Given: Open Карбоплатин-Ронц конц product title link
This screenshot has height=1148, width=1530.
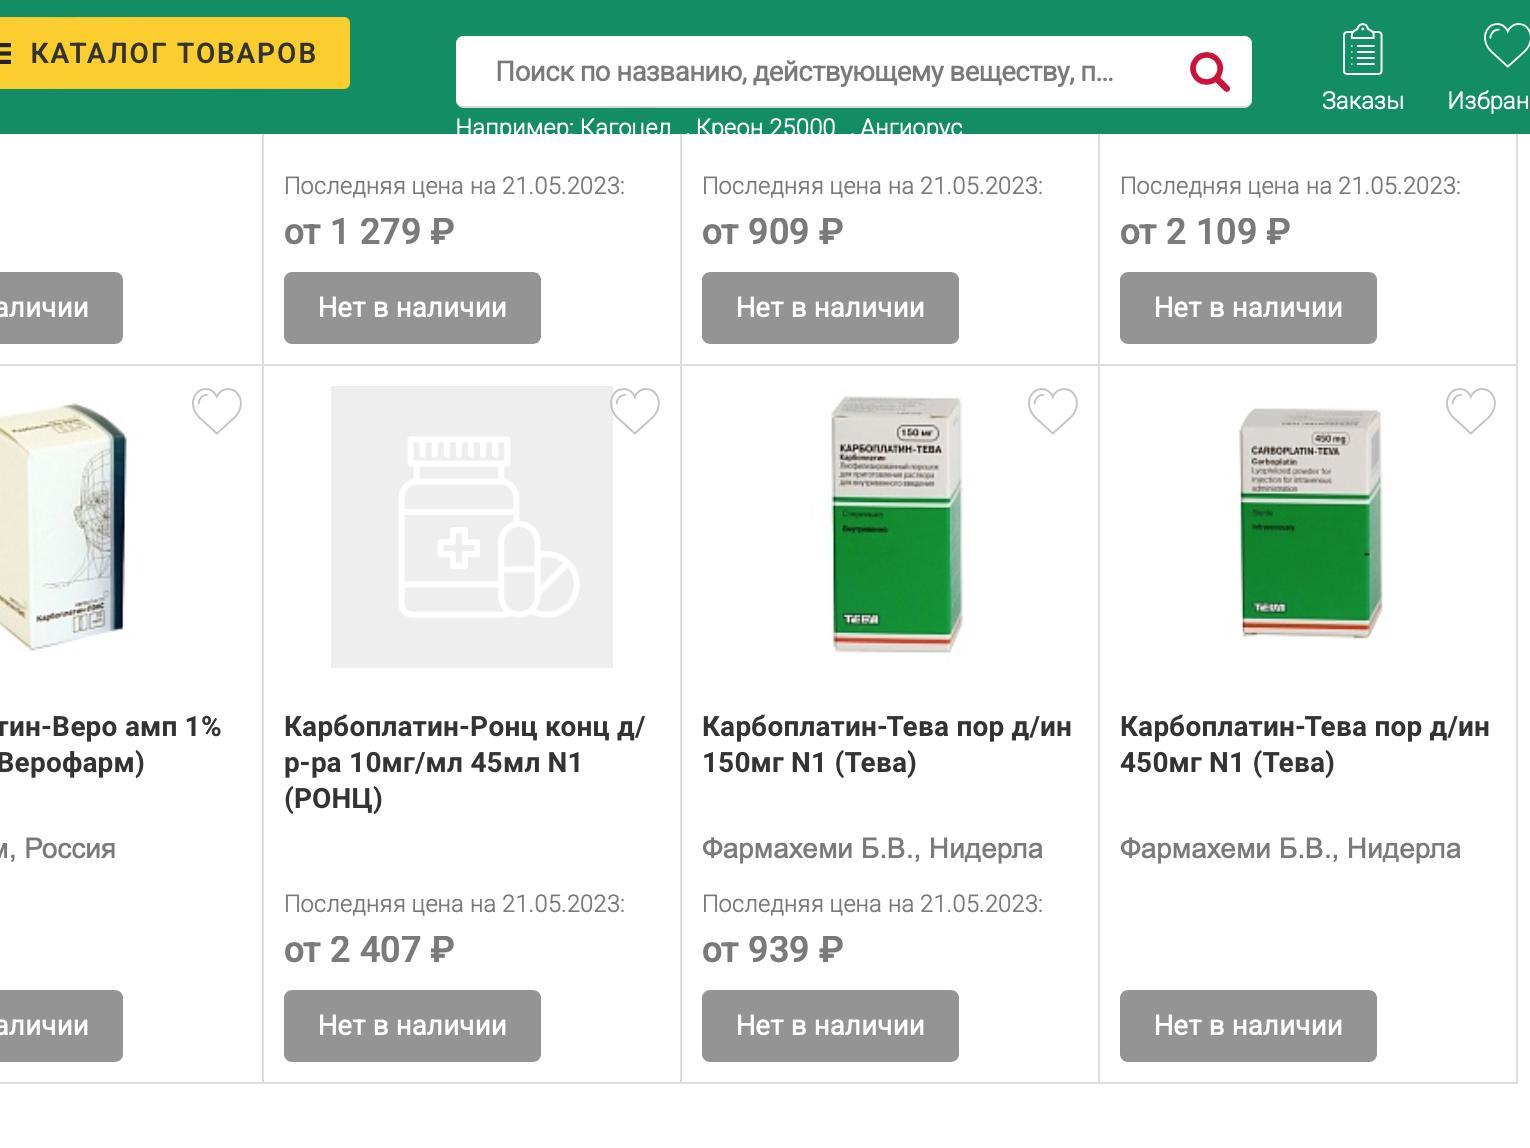Looking at the screenshot, I should 464,762.
